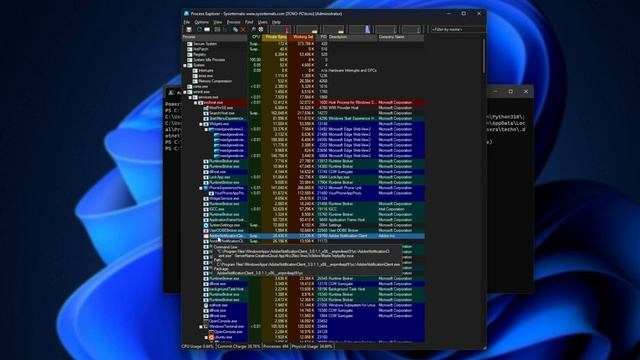Select the backgroundTaskHost process row
Image resolution: width=640 pixels, height=360 pixels.
(303, 289)
